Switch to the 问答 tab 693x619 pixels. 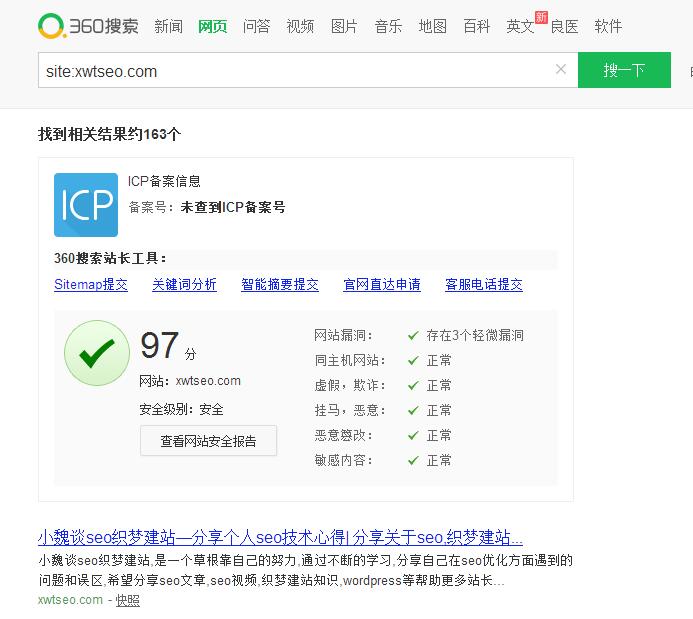(x=256, y=27)
